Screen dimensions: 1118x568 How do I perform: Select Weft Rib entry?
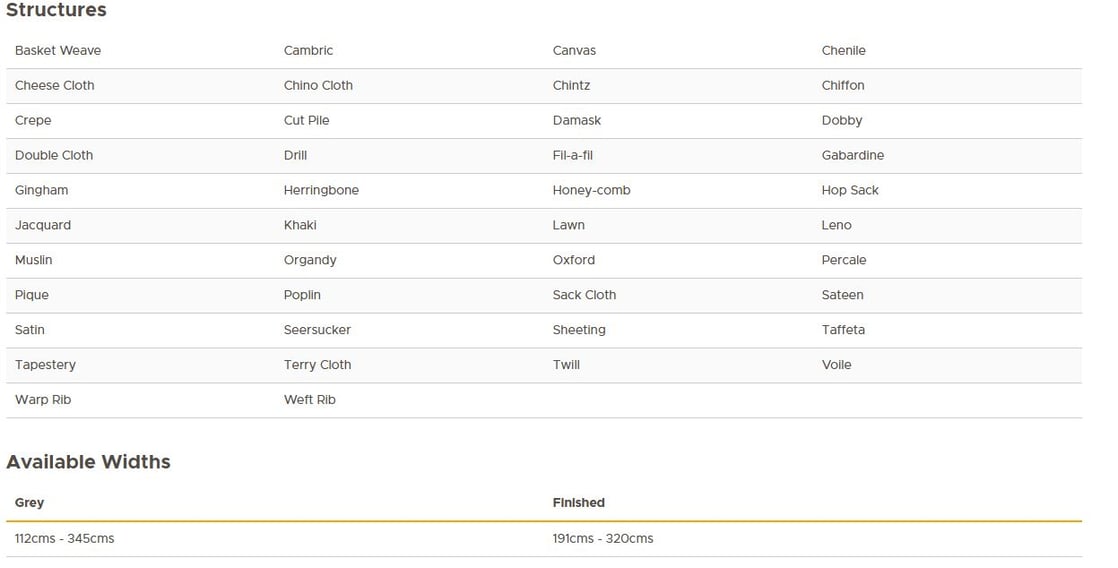click(x=309, y=400)
